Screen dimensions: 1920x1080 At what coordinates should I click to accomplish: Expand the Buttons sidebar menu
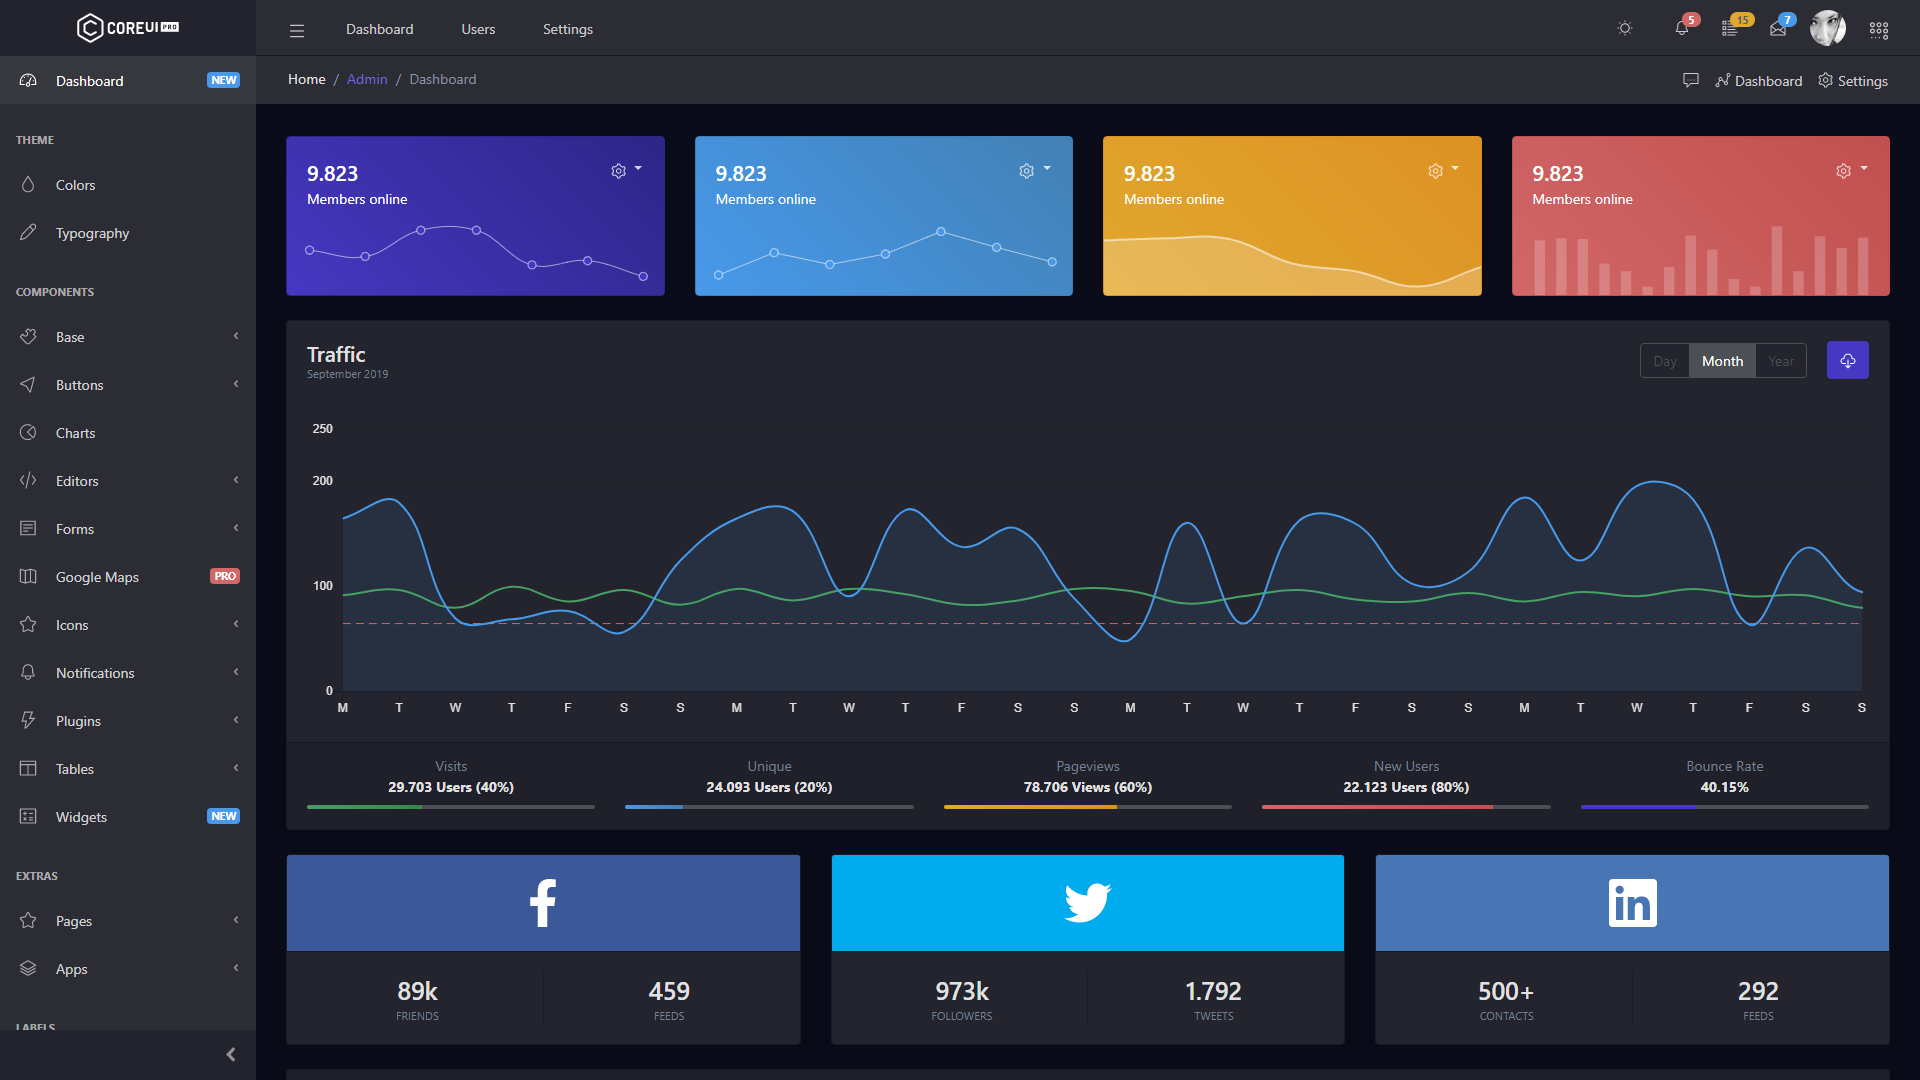click(127, 384)
